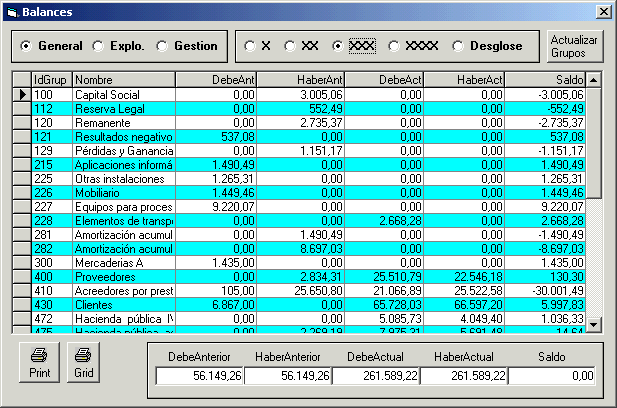Click the DebeAnterior total field
Screen dimensions: 617x408
200,375
